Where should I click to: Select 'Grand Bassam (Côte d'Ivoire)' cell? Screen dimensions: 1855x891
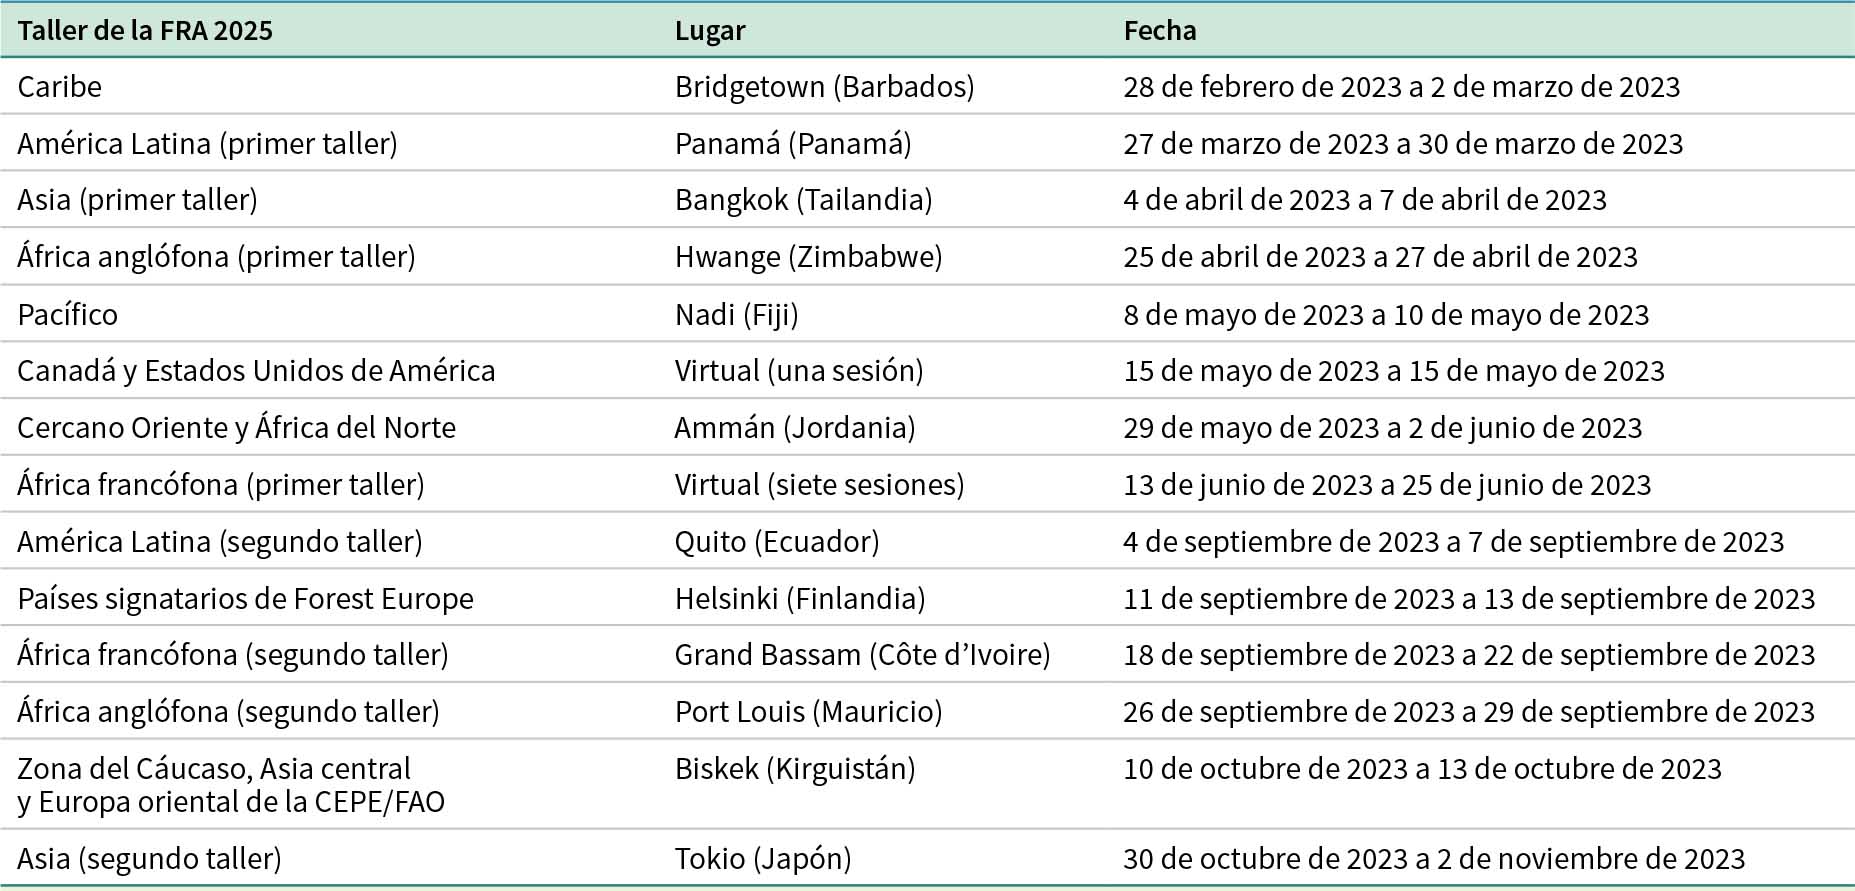point(862,655)
